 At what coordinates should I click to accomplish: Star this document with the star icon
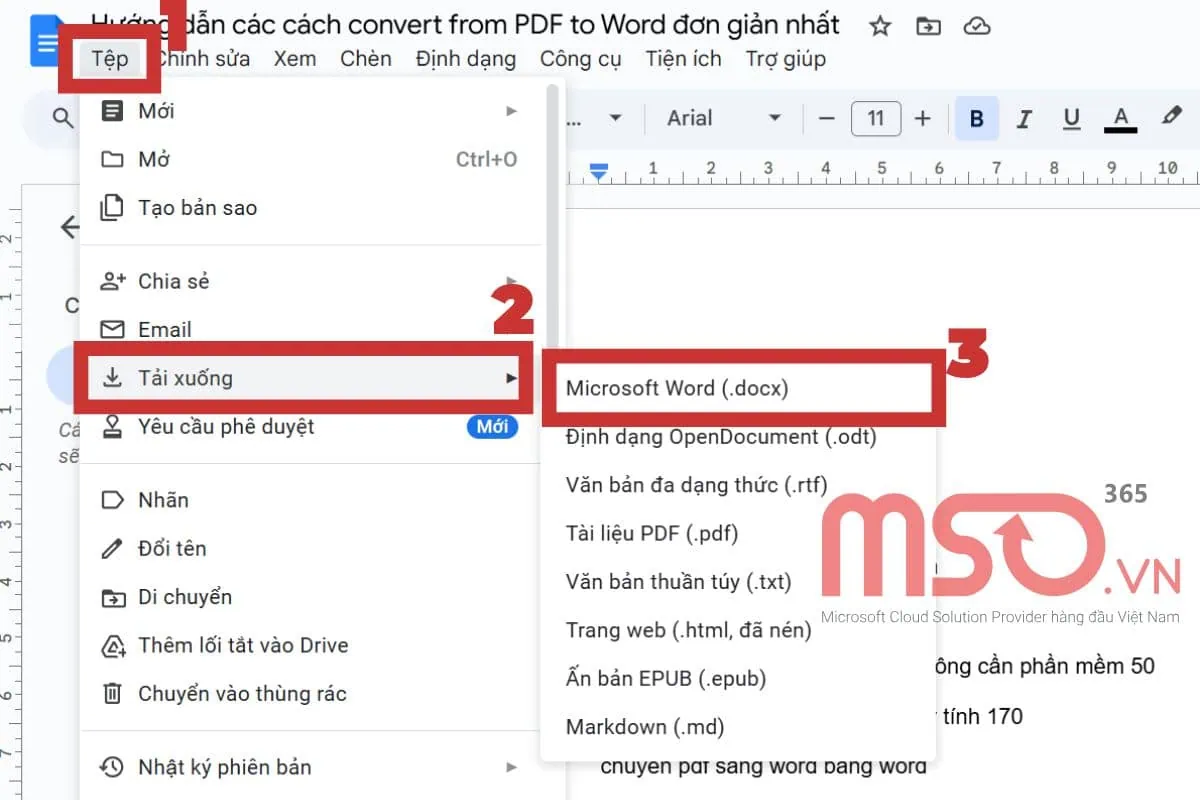point(880,26)
